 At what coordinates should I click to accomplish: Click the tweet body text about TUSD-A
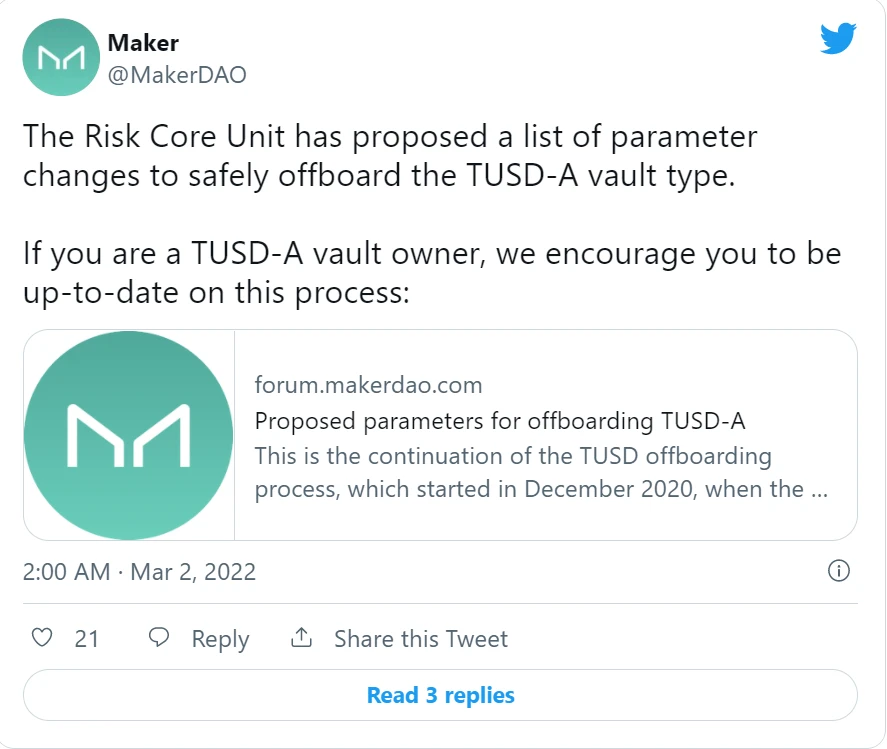[390, 156]
